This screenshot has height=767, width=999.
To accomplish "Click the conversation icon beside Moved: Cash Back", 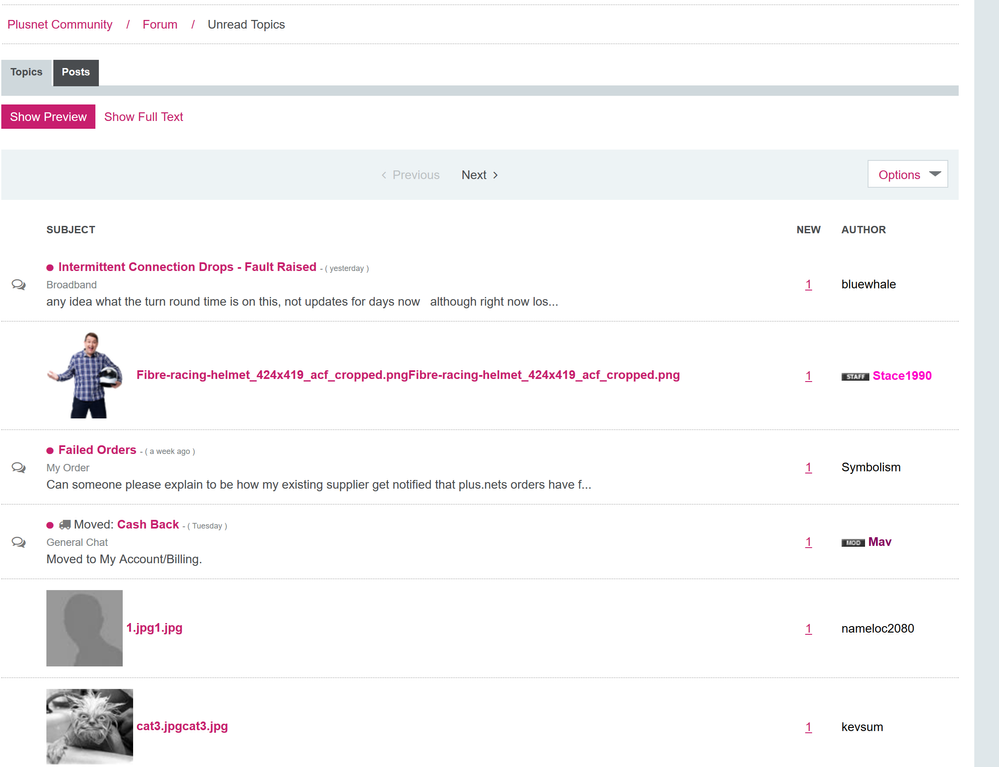I will click(18, 542).
